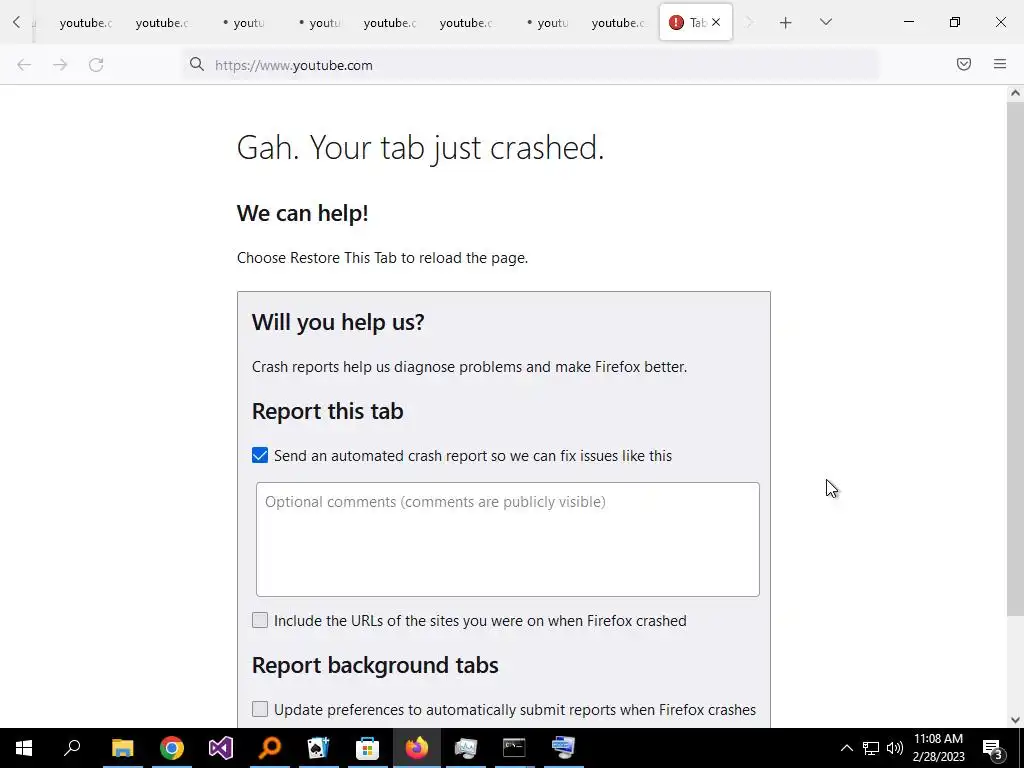The width and height of the screenshot is (1024, 768).
Task: Click the 'Report background tabs' heading
Action: (375, 665)
